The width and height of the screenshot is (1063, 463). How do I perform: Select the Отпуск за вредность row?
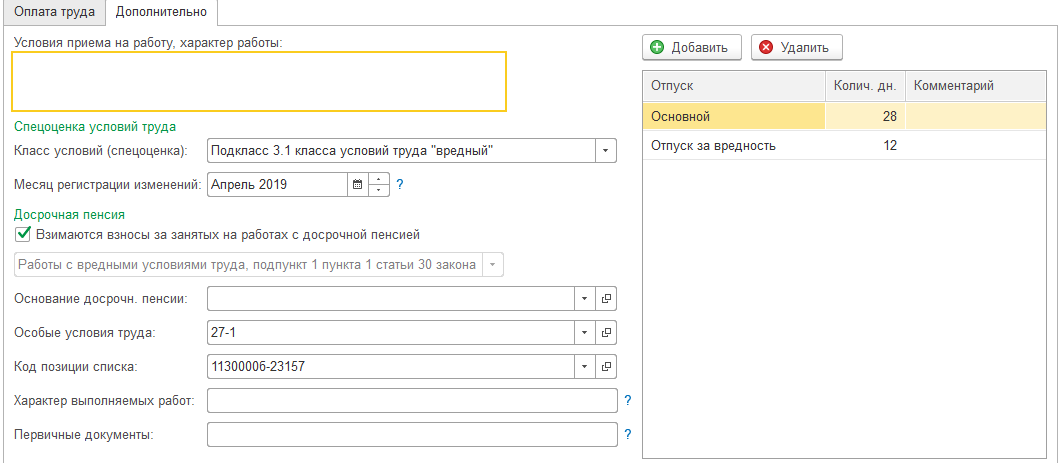click(x=713, y=146)
